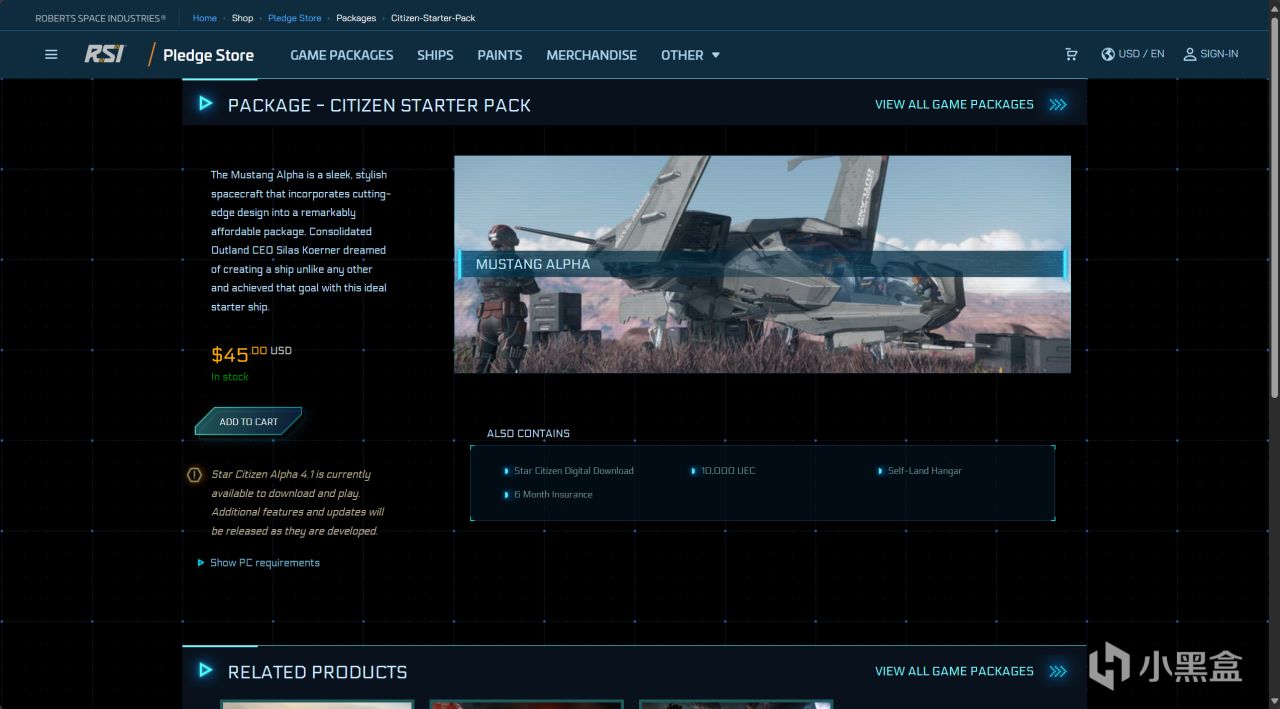This screenshot has width=1280, height=709.
Task: Click the Self-Land Hangar text
Action: [925, 471]
